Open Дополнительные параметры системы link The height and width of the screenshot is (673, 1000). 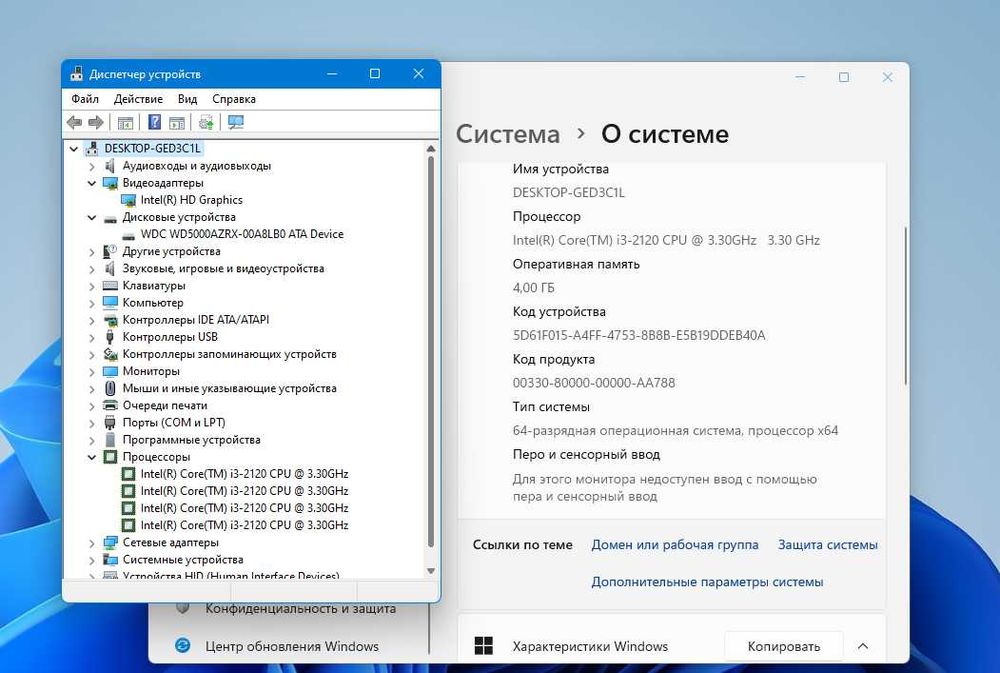coord(707,582)
